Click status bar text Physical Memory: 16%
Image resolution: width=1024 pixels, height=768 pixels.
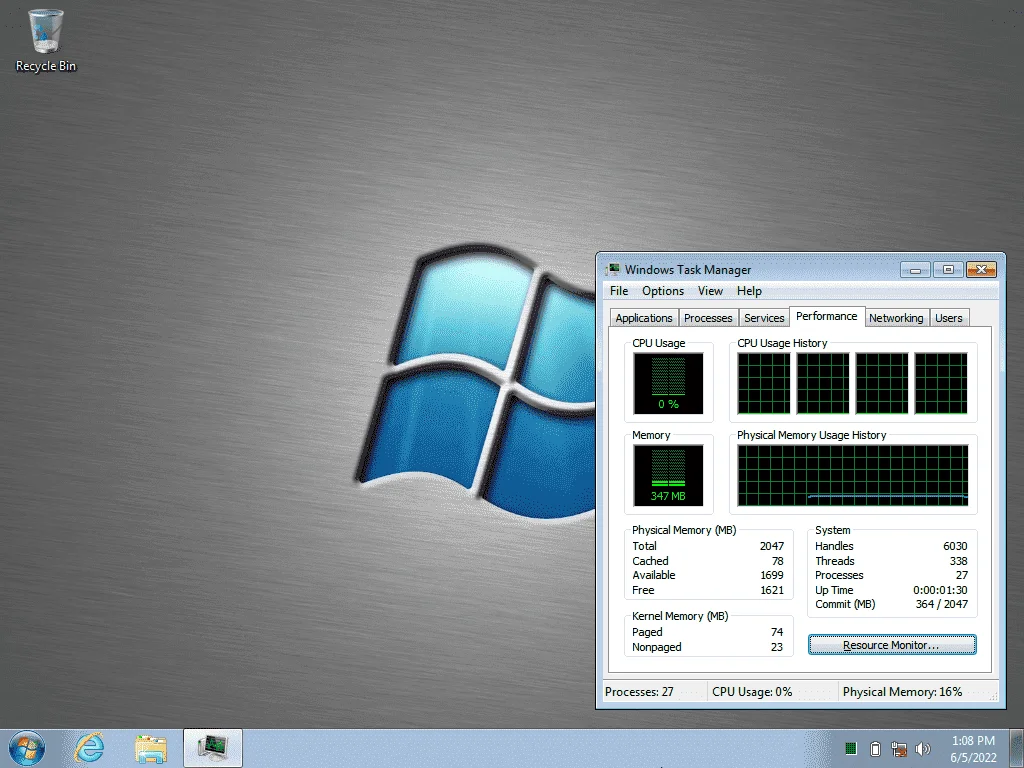pyautogui.click(x=902, y=692)
